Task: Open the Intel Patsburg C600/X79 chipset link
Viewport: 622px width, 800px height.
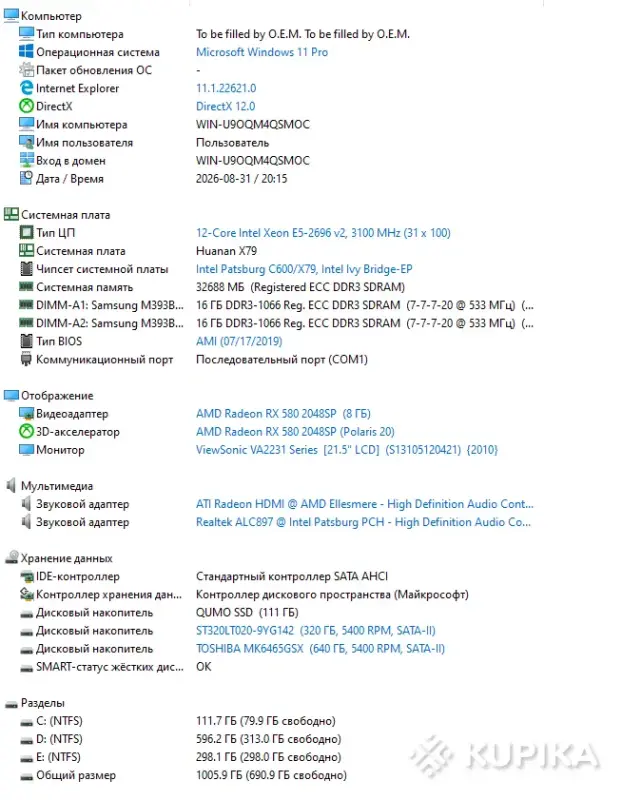Action: coord(304,269)
